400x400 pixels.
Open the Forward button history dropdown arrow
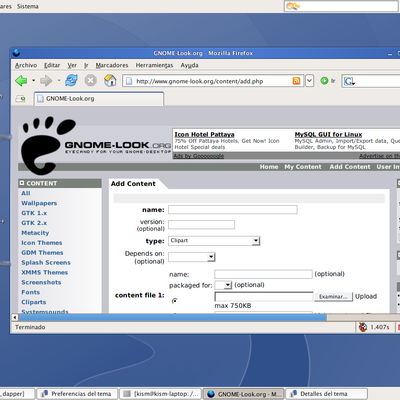pos(59,80)
